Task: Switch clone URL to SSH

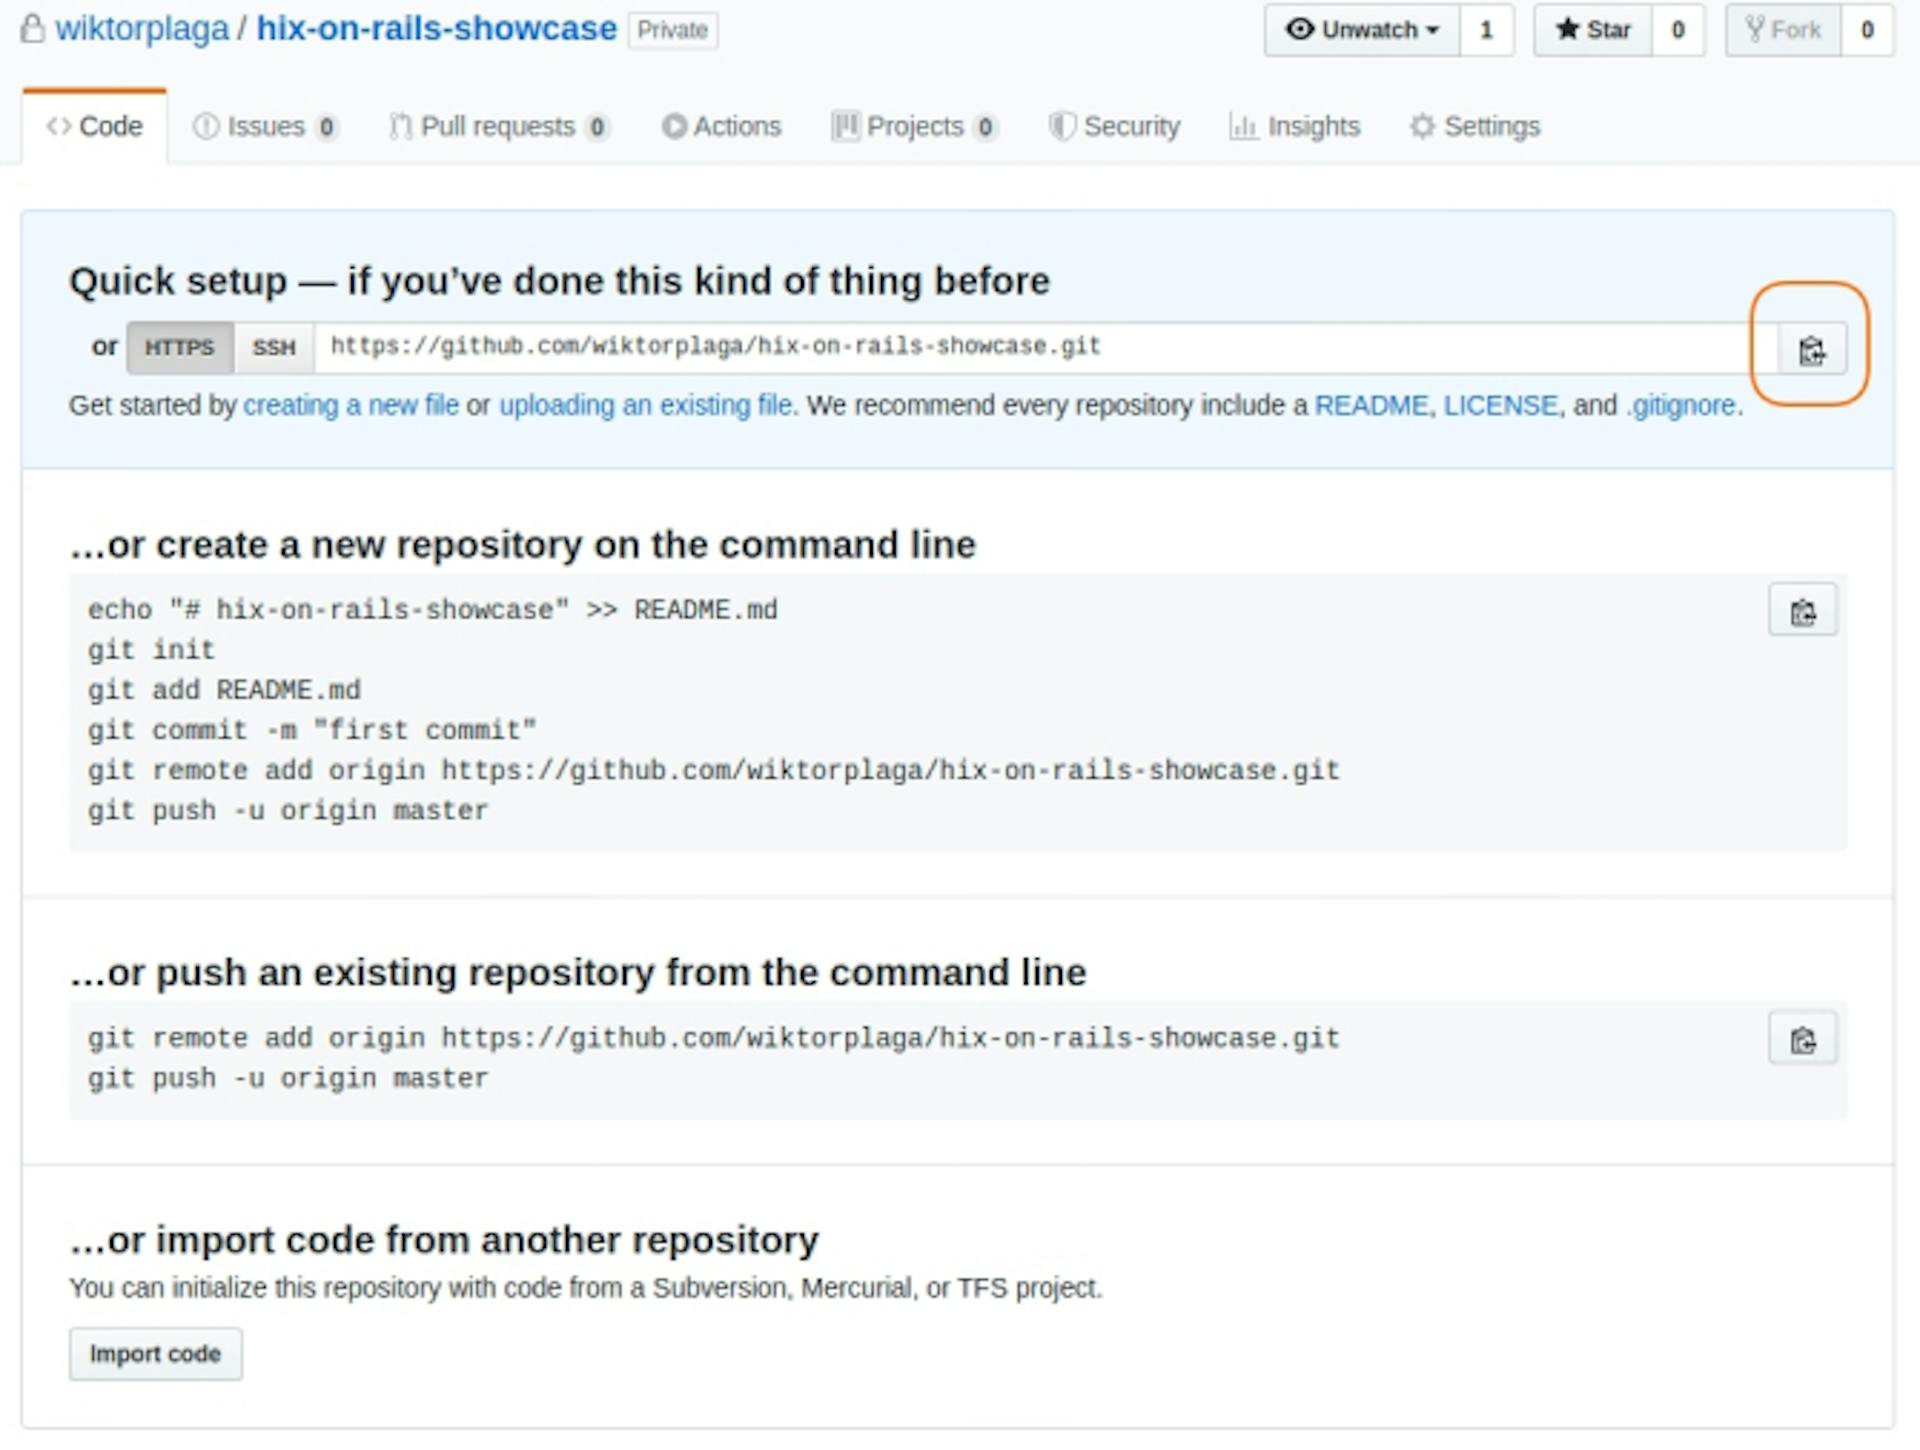Action: pyautogui.click(x=274, y=347)
